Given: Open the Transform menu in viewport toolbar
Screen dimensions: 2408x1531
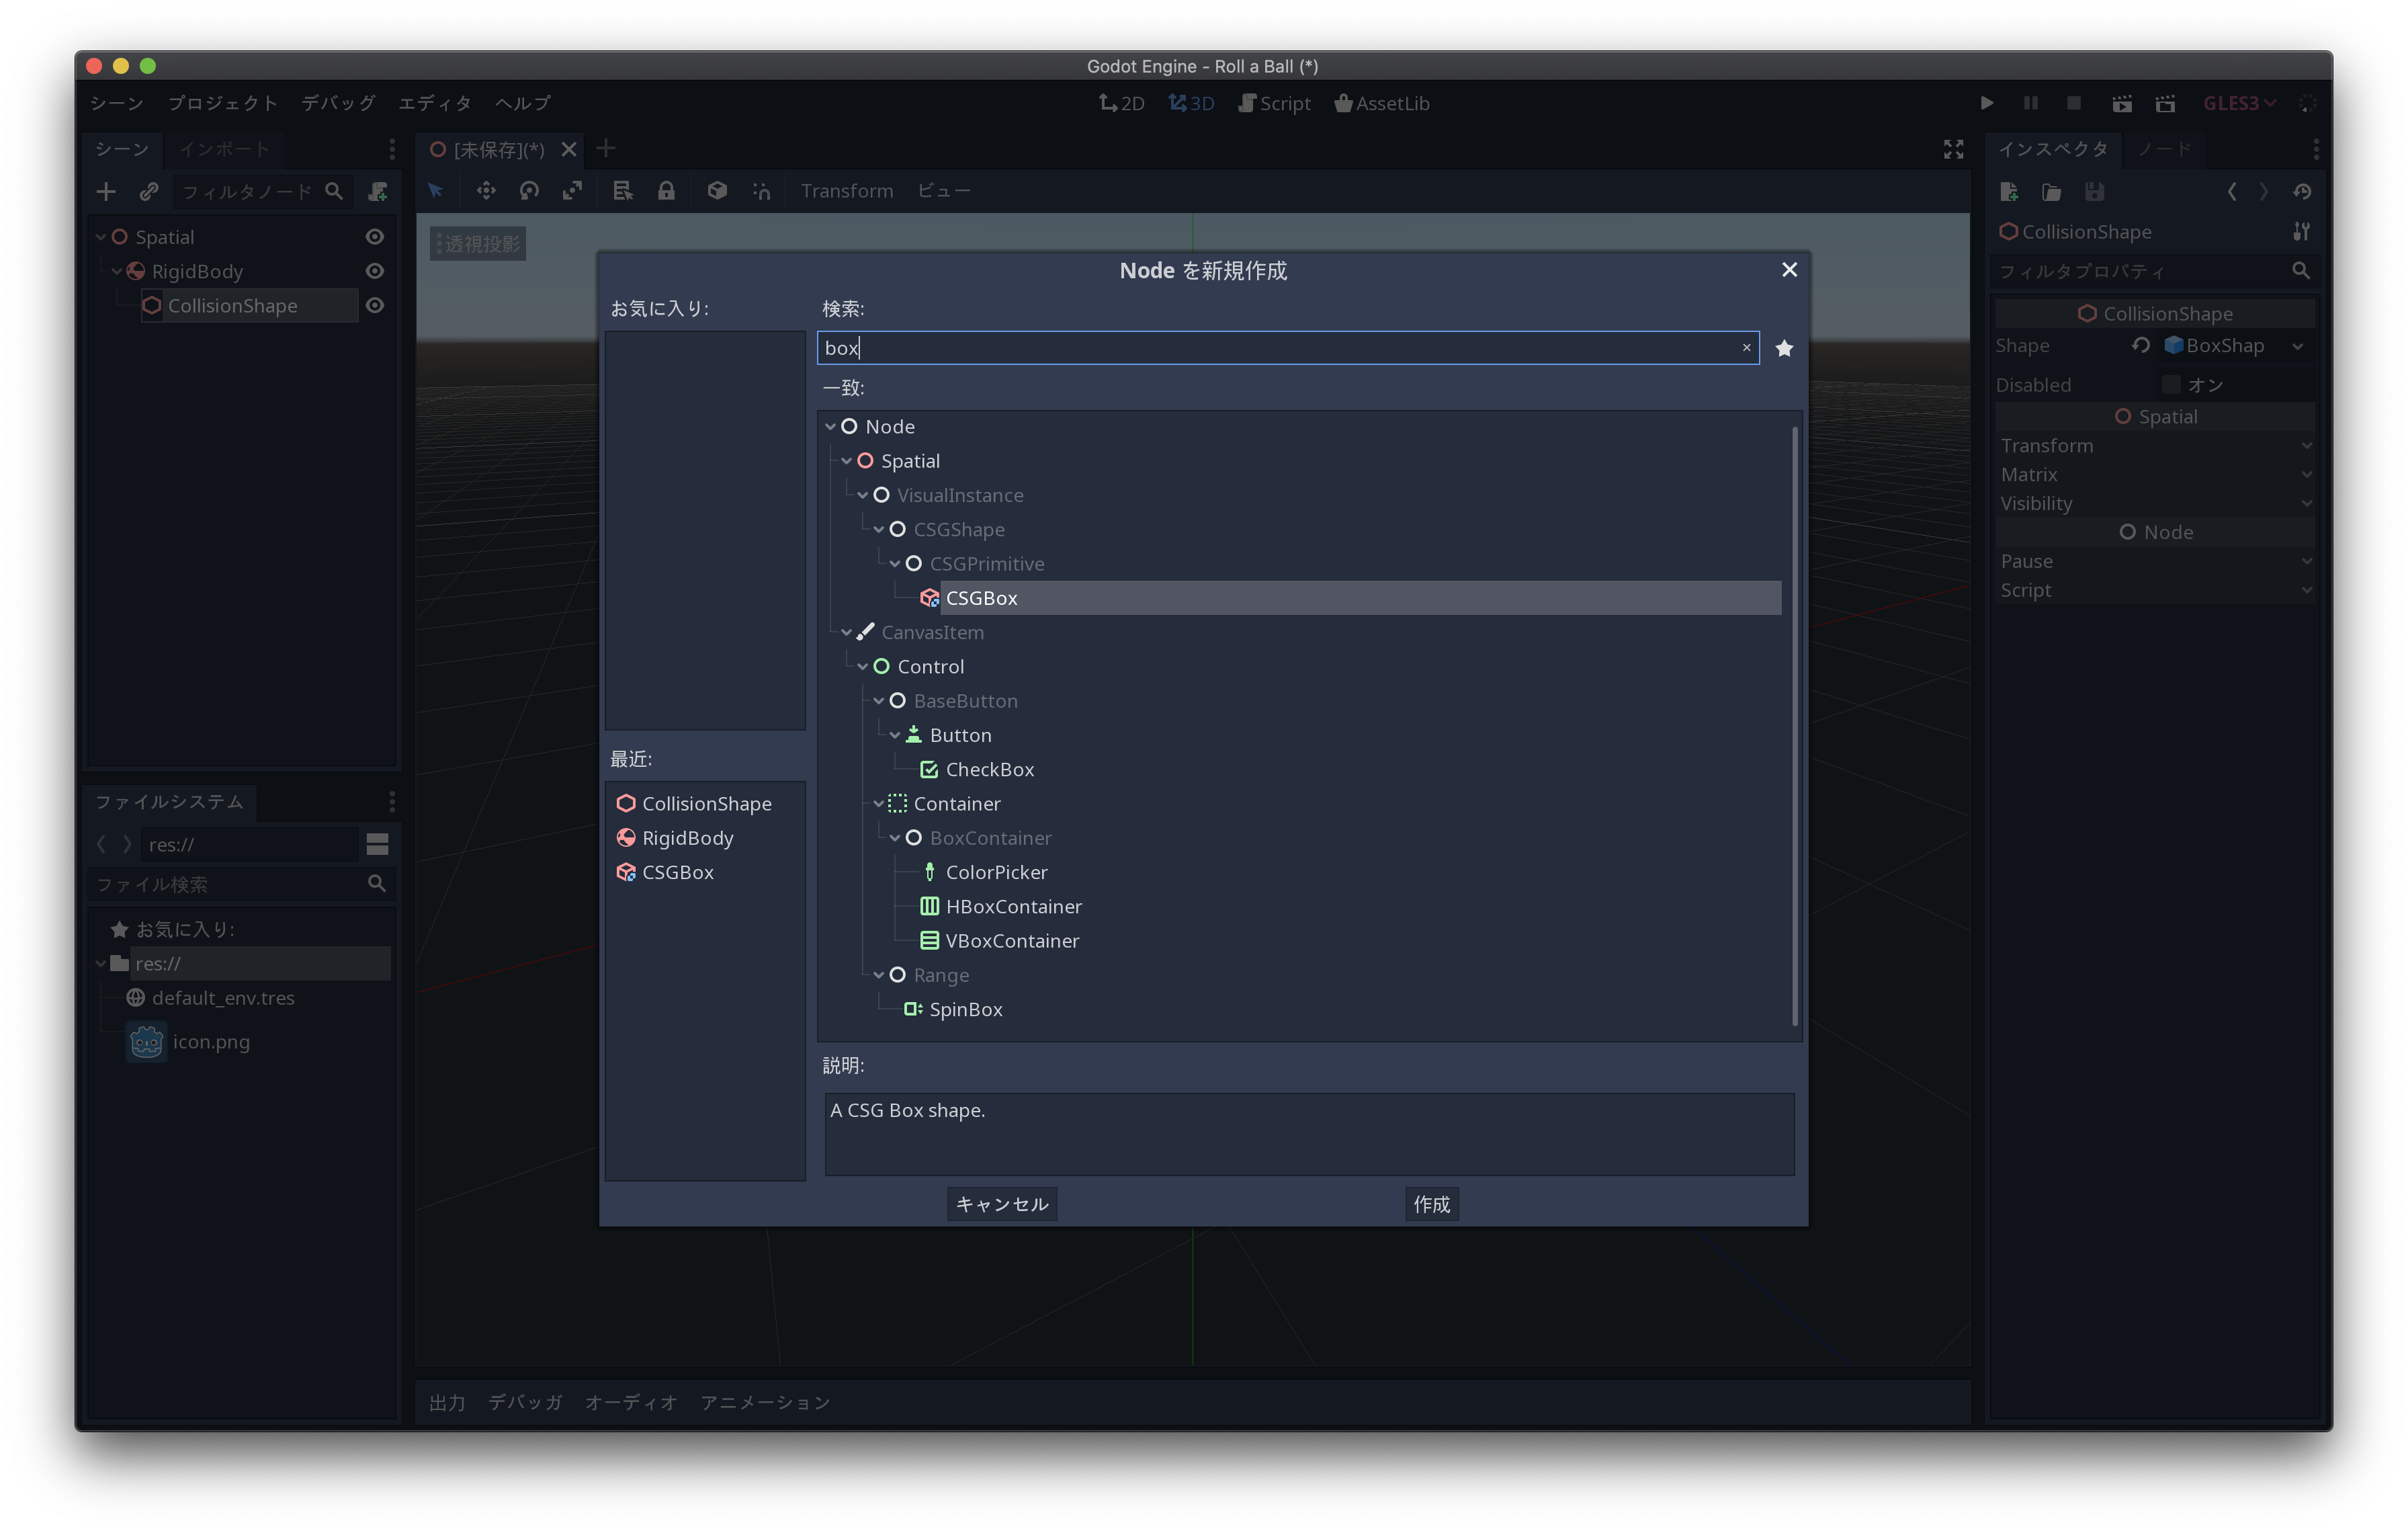Looking at the screenshot, I should 847,190.
